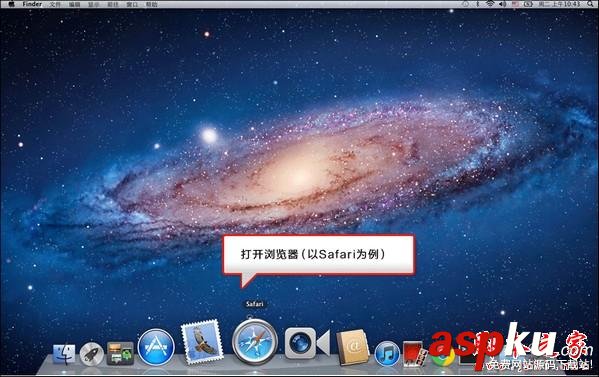599x377 pixels.
Task: Click the battery status icon
Action: pyautogui.click(x=528, y=4)
